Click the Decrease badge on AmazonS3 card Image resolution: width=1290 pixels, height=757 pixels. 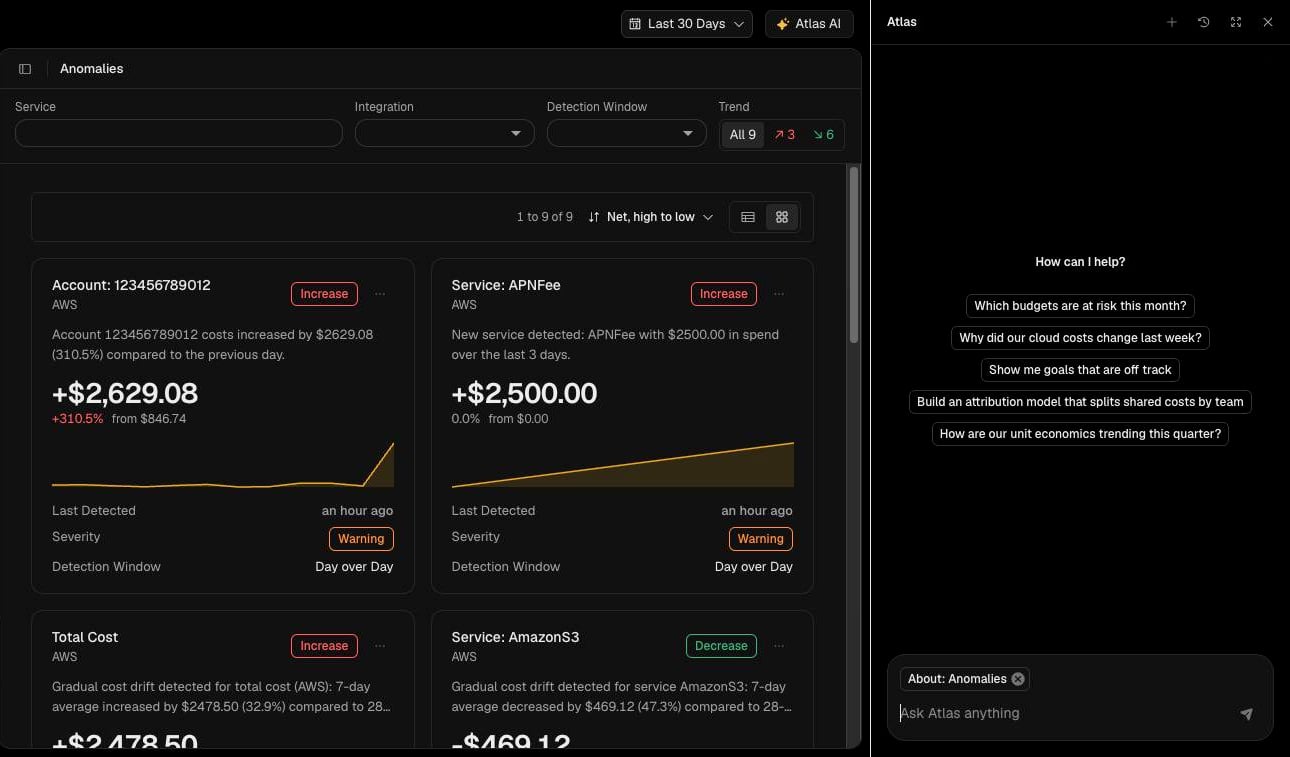click(721, 646)
